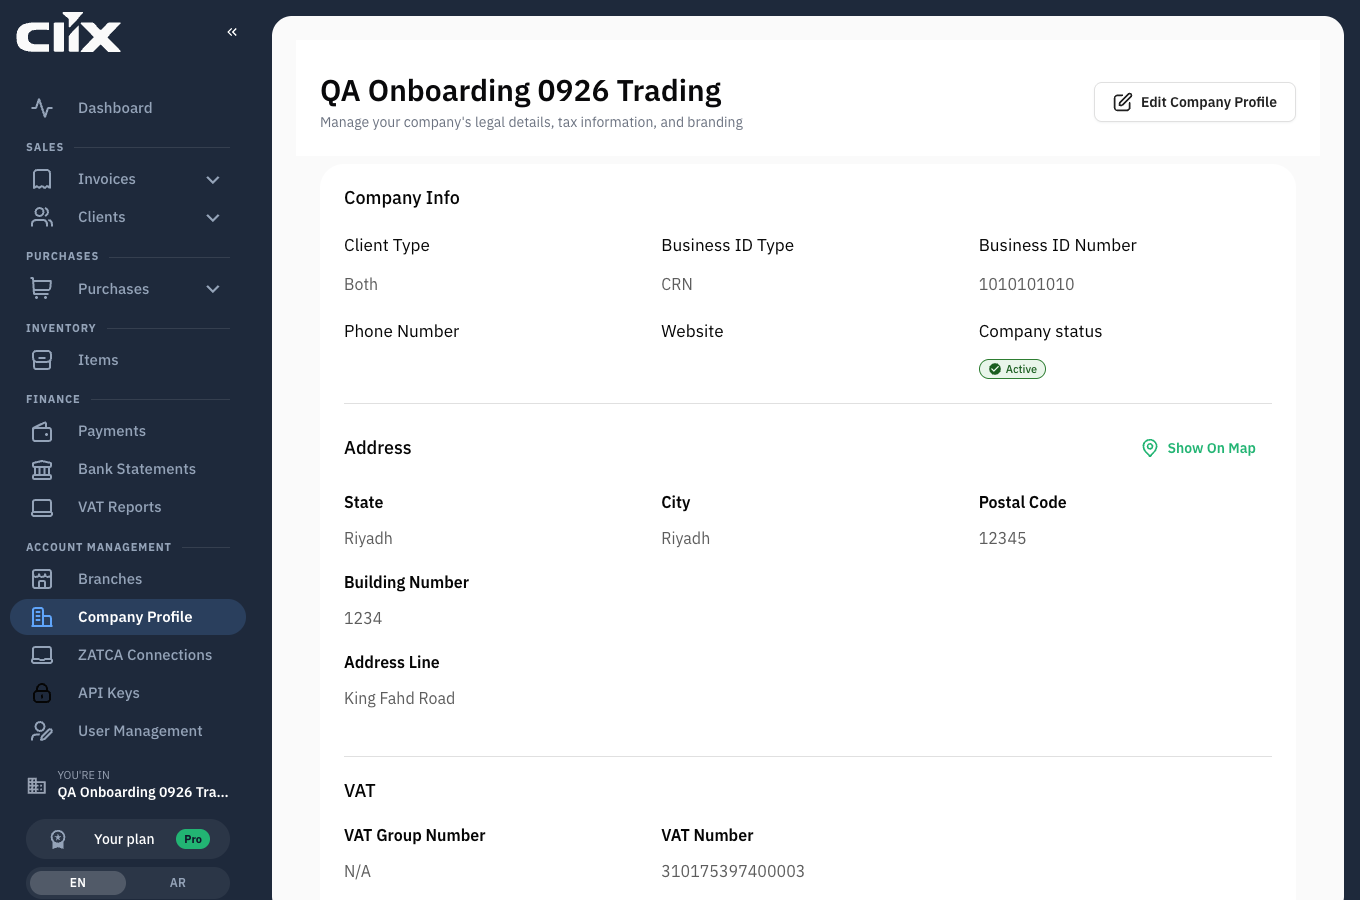The image size is (1360, 900).
Task: Open the Dashboard menu item
Action: tap(128, 108)
